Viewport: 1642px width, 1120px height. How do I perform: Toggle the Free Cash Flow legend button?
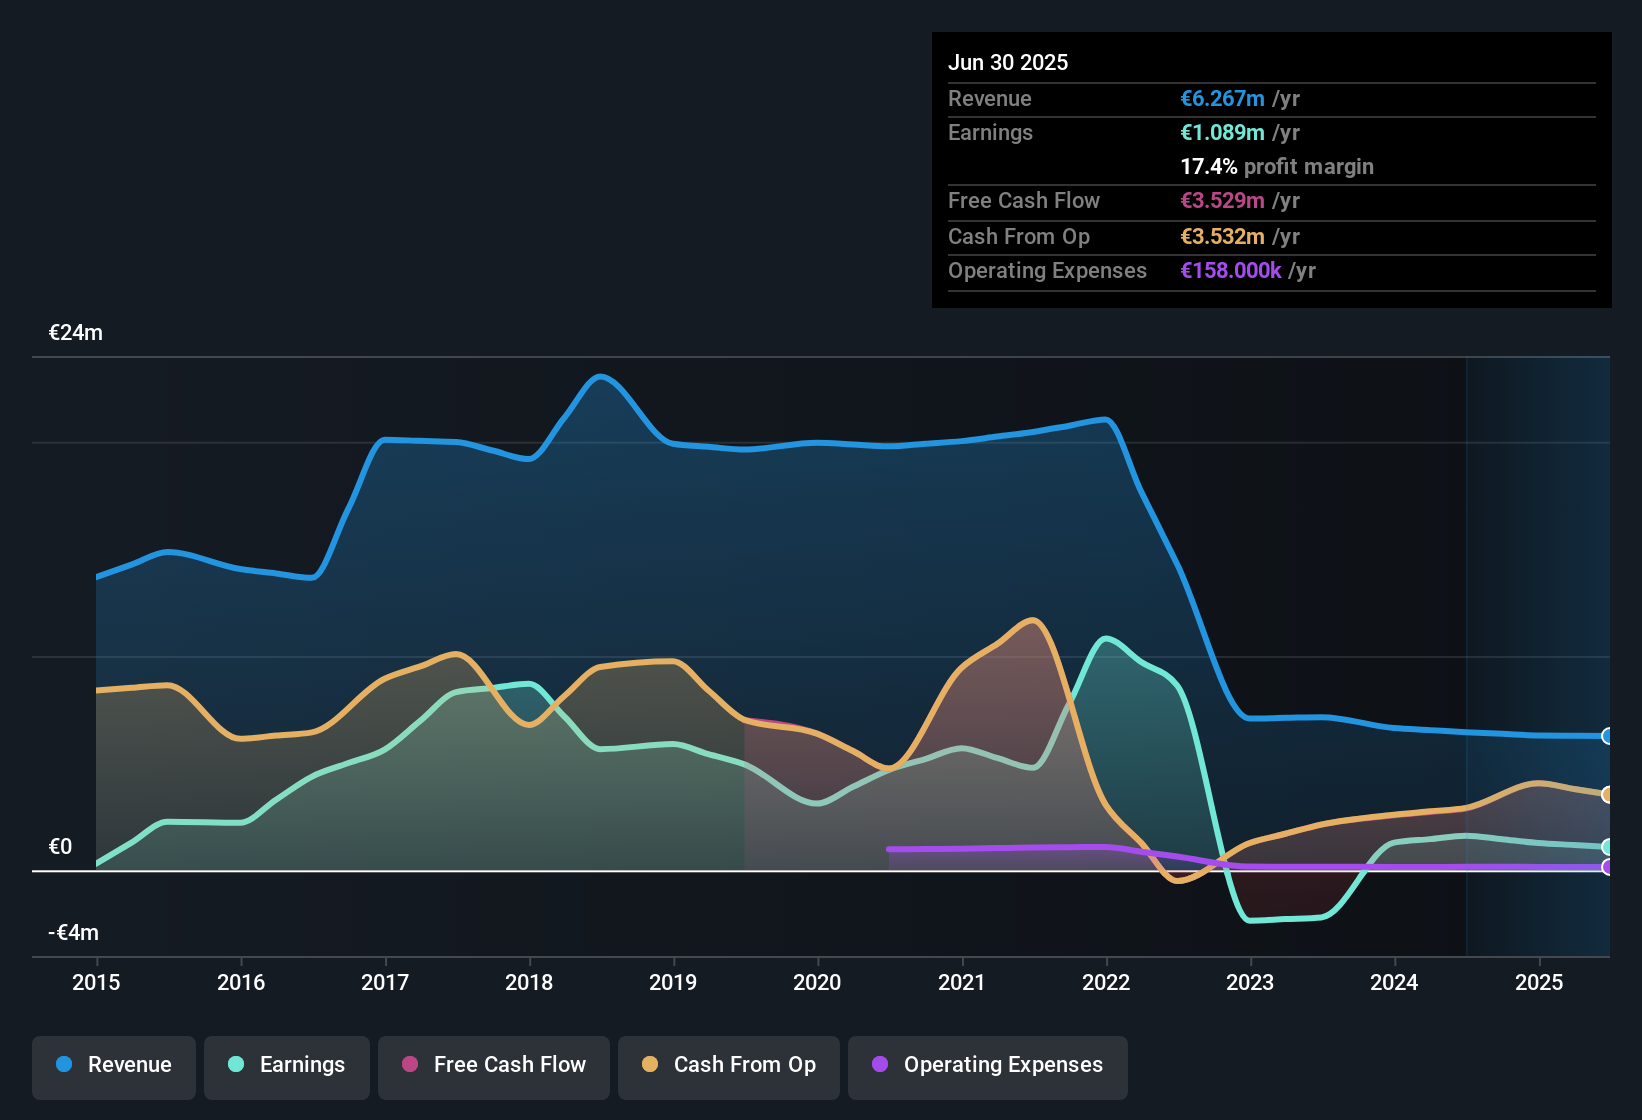point(494,1065)
